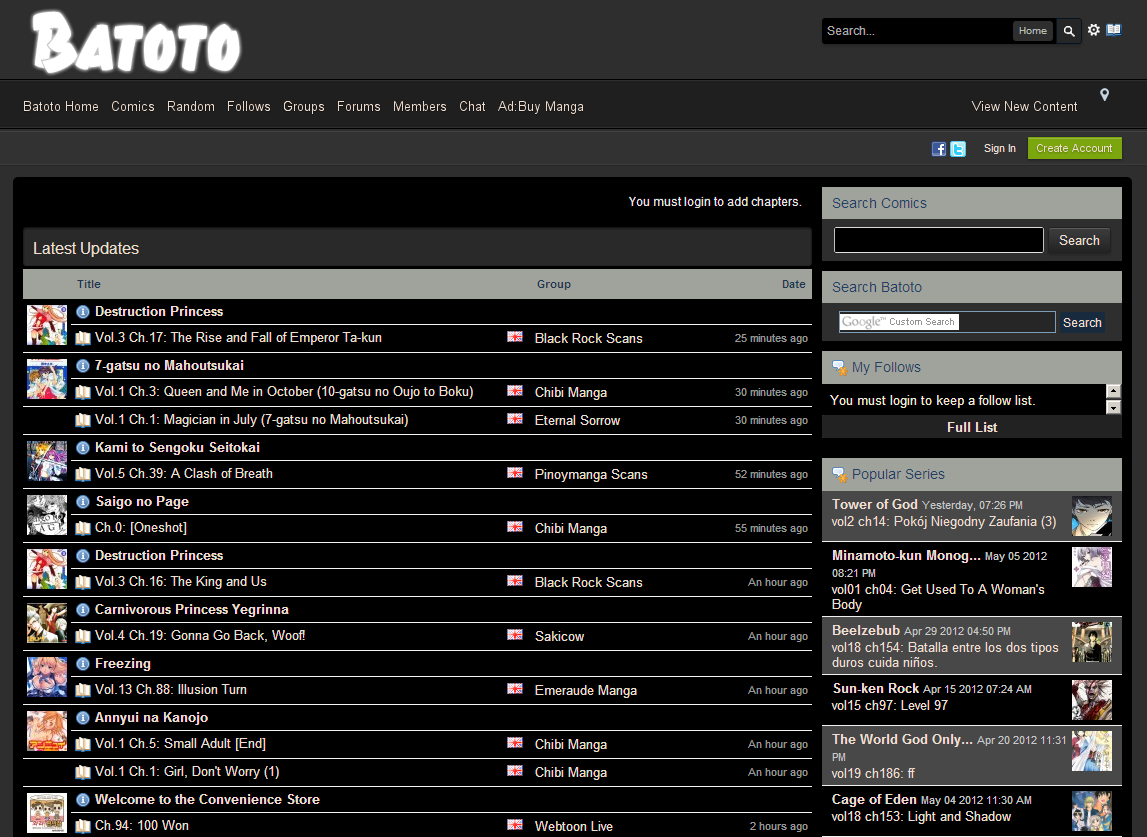Open Tower of God thumbnail in Popular Series
This screenshot has width=1147, height=837.
pyautogui.click(x=1091, y=516)
